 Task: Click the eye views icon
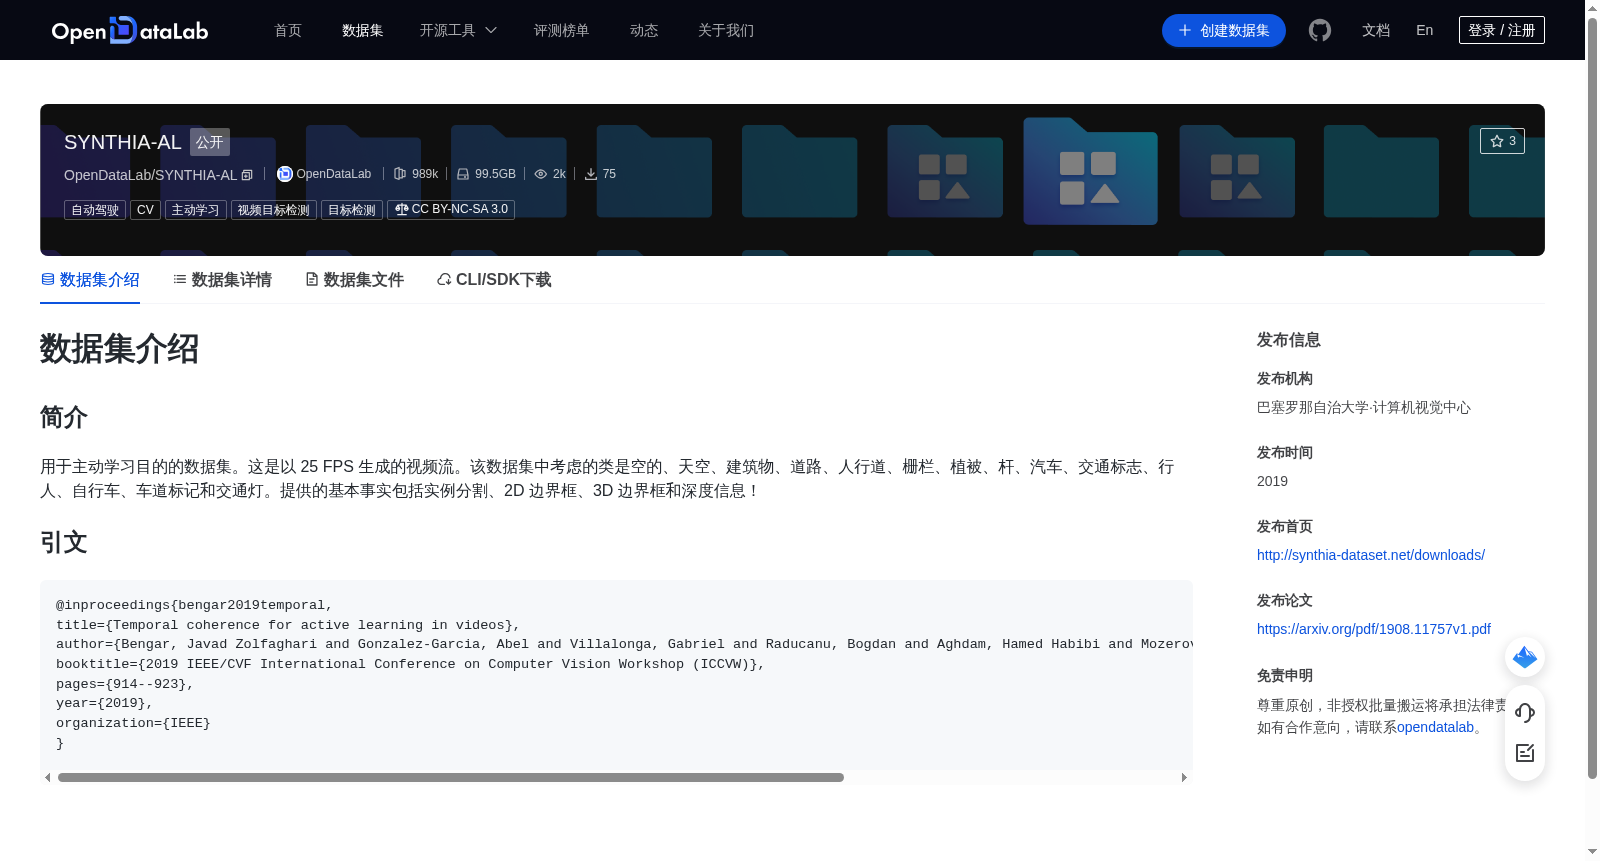[x=541, y=174]
